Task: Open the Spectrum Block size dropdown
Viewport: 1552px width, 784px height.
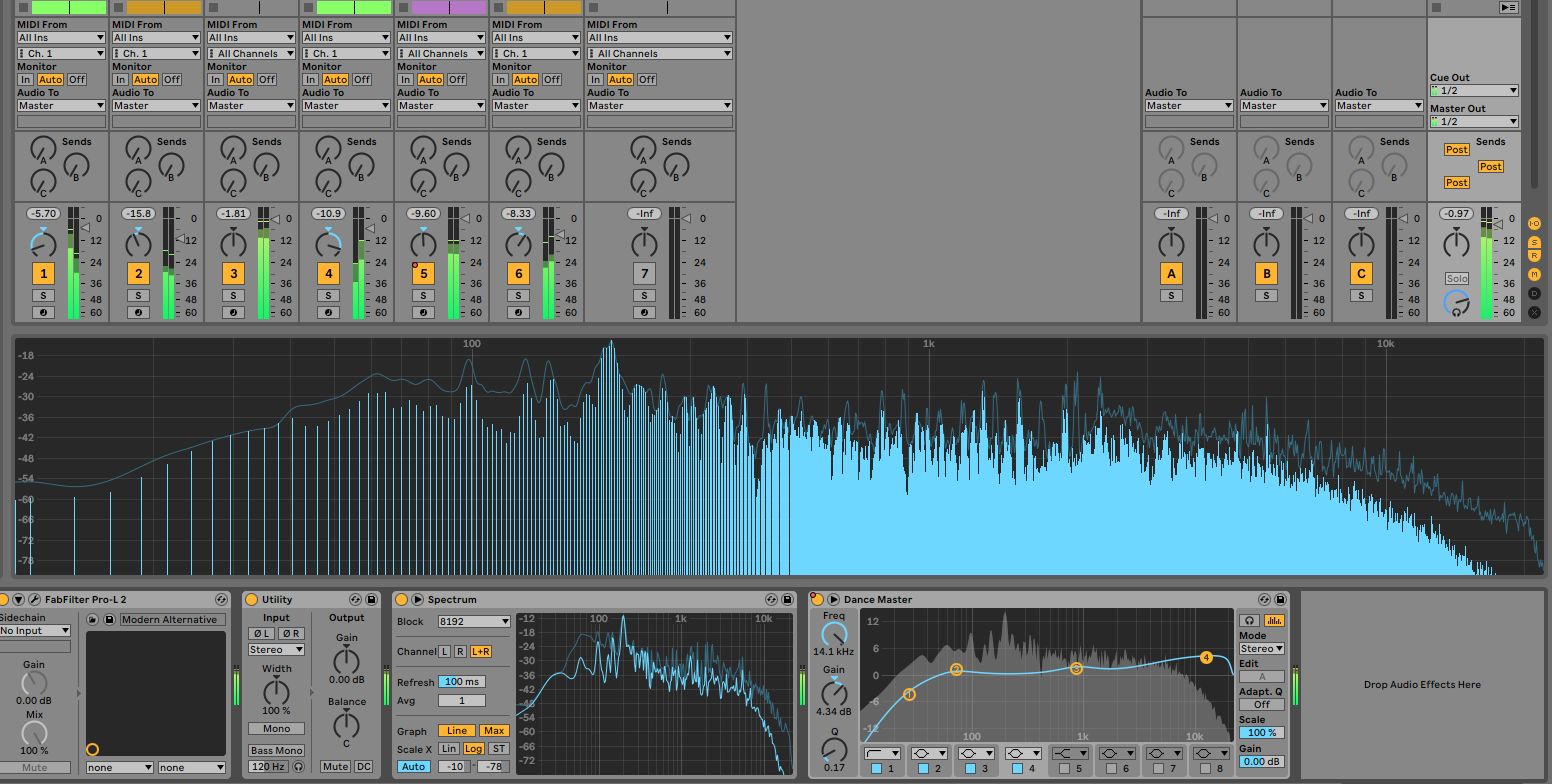Action: pos(474,622)
